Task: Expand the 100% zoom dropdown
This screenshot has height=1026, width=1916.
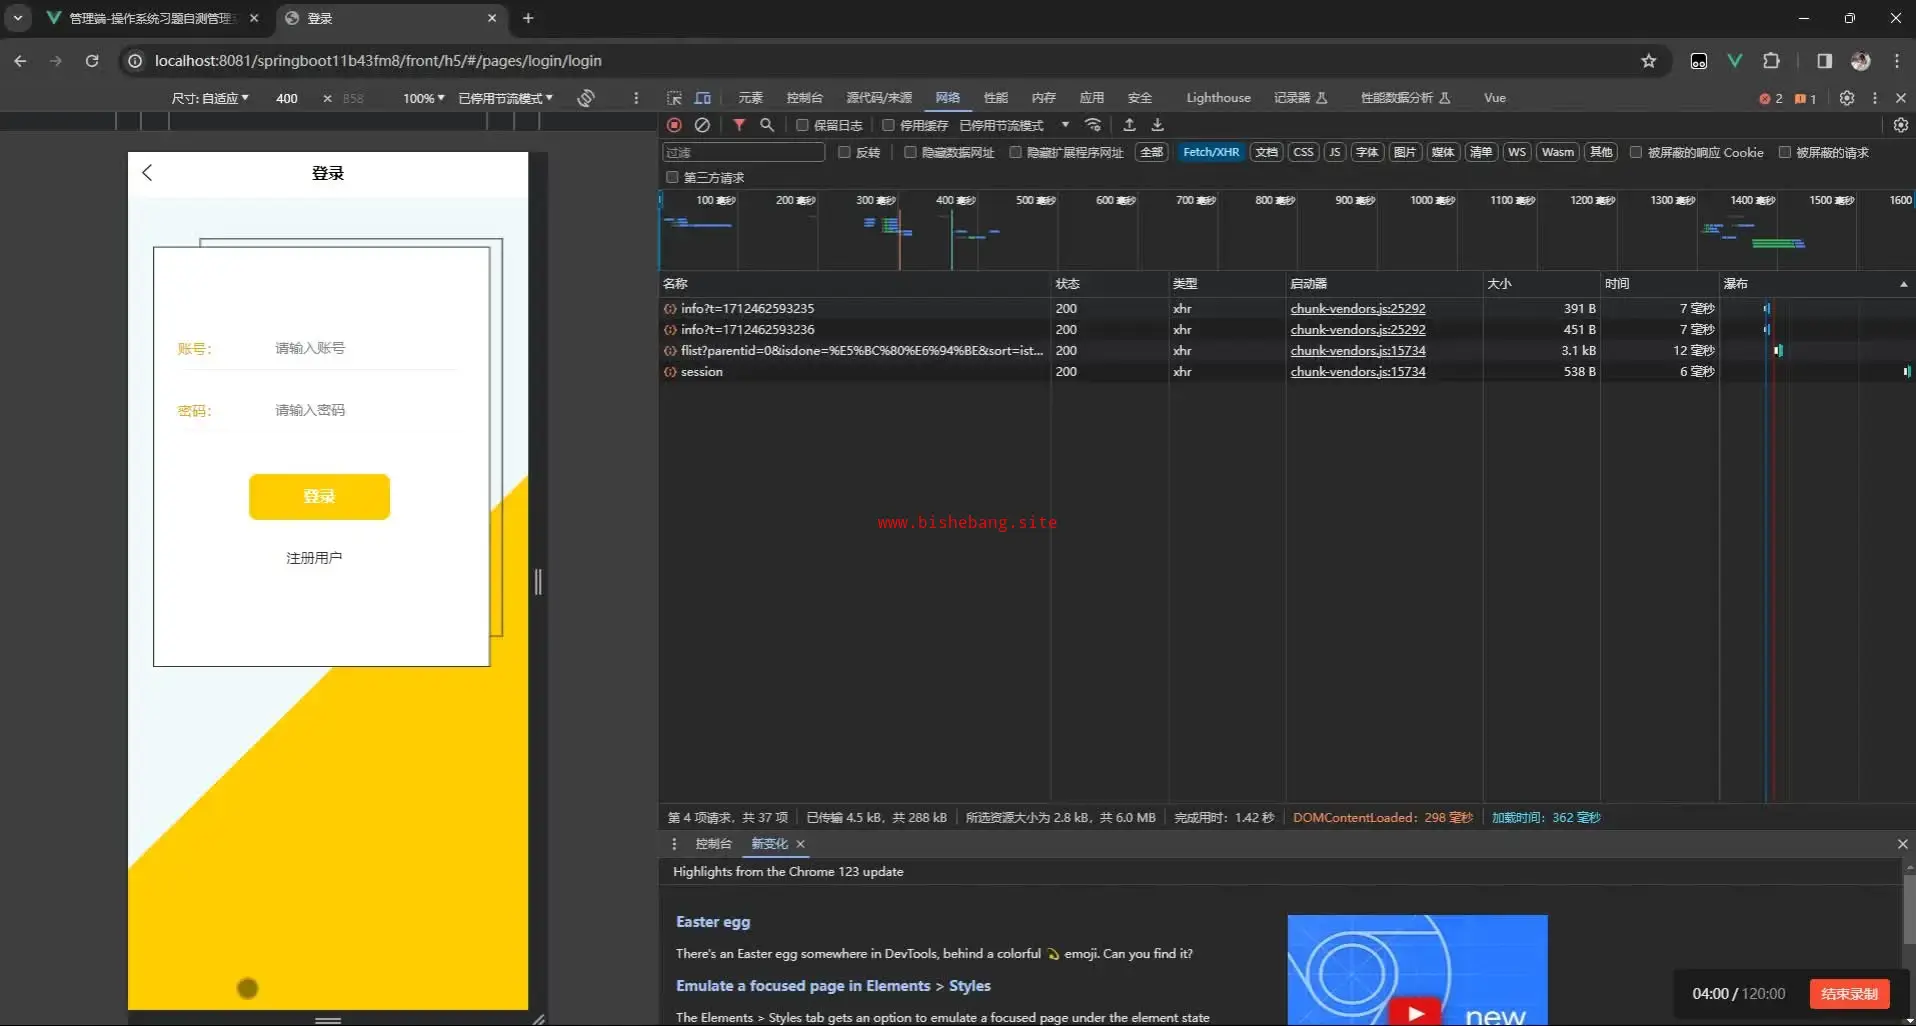Action: pos(423,98)
